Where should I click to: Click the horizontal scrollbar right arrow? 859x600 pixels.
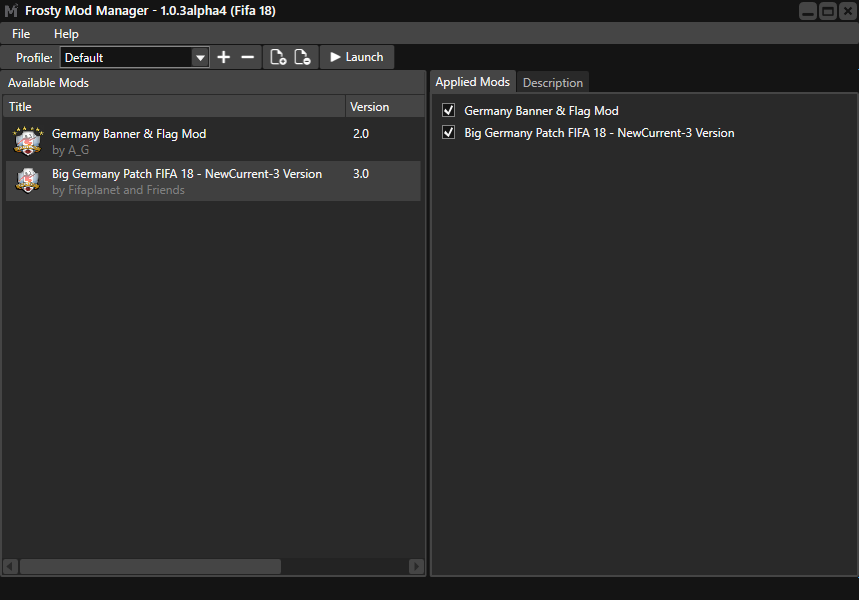416,566
